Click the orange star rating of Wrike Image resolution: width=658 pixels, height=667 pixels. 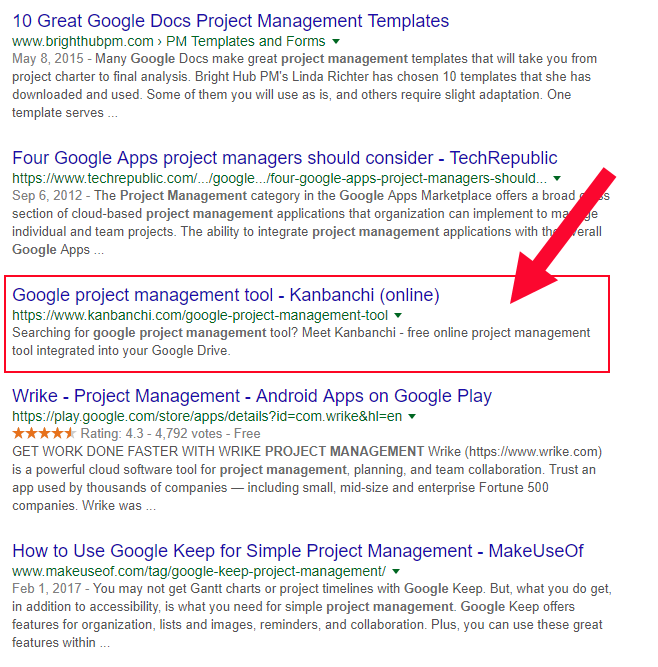pyautogui.click(x=44, y=433)
